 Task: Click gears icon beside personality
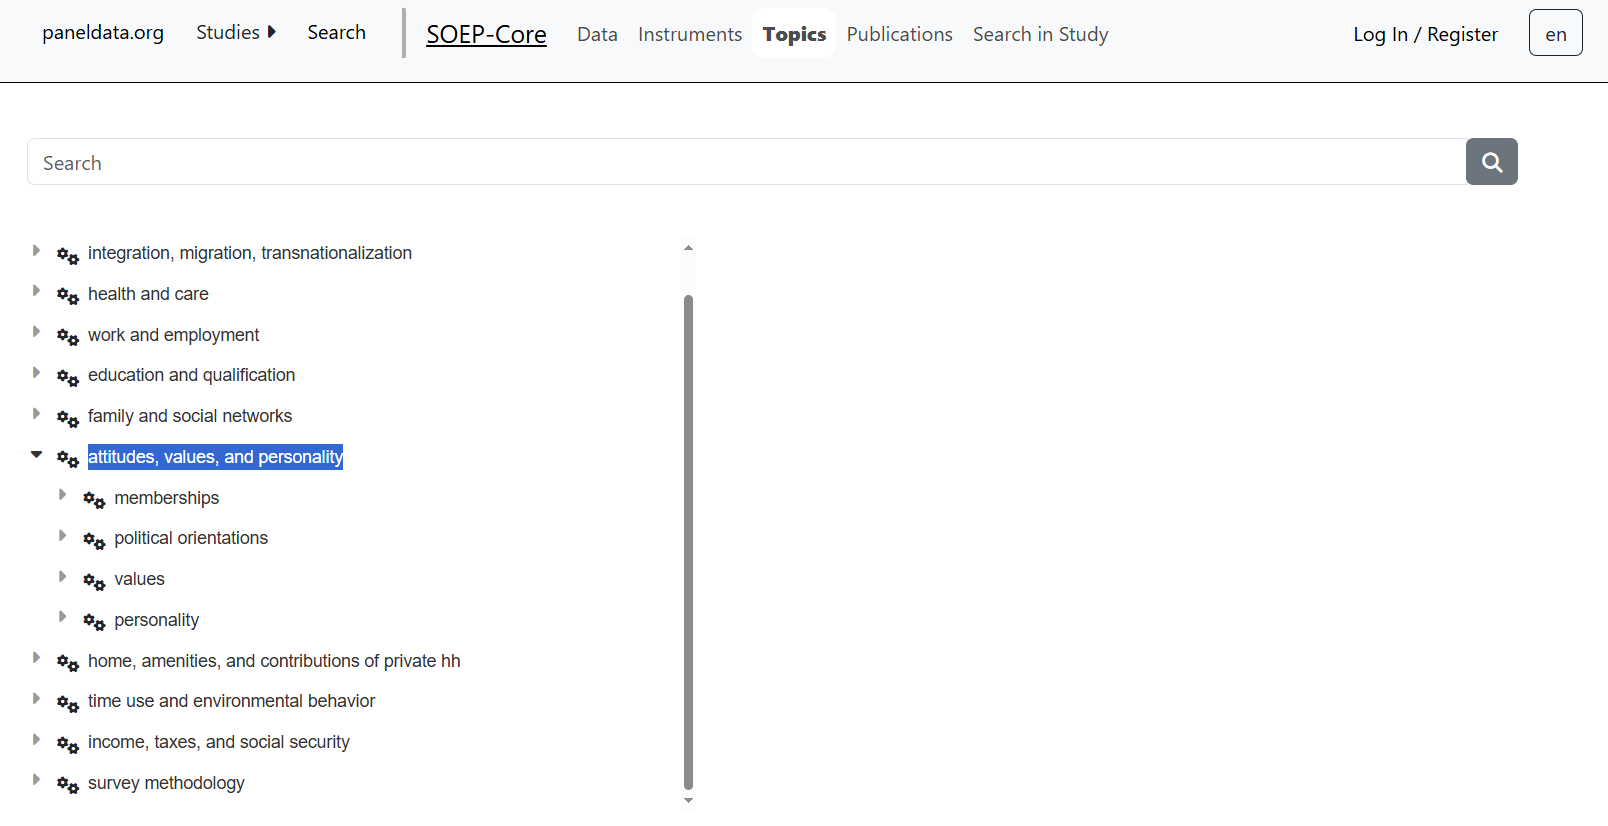(94, 622)
